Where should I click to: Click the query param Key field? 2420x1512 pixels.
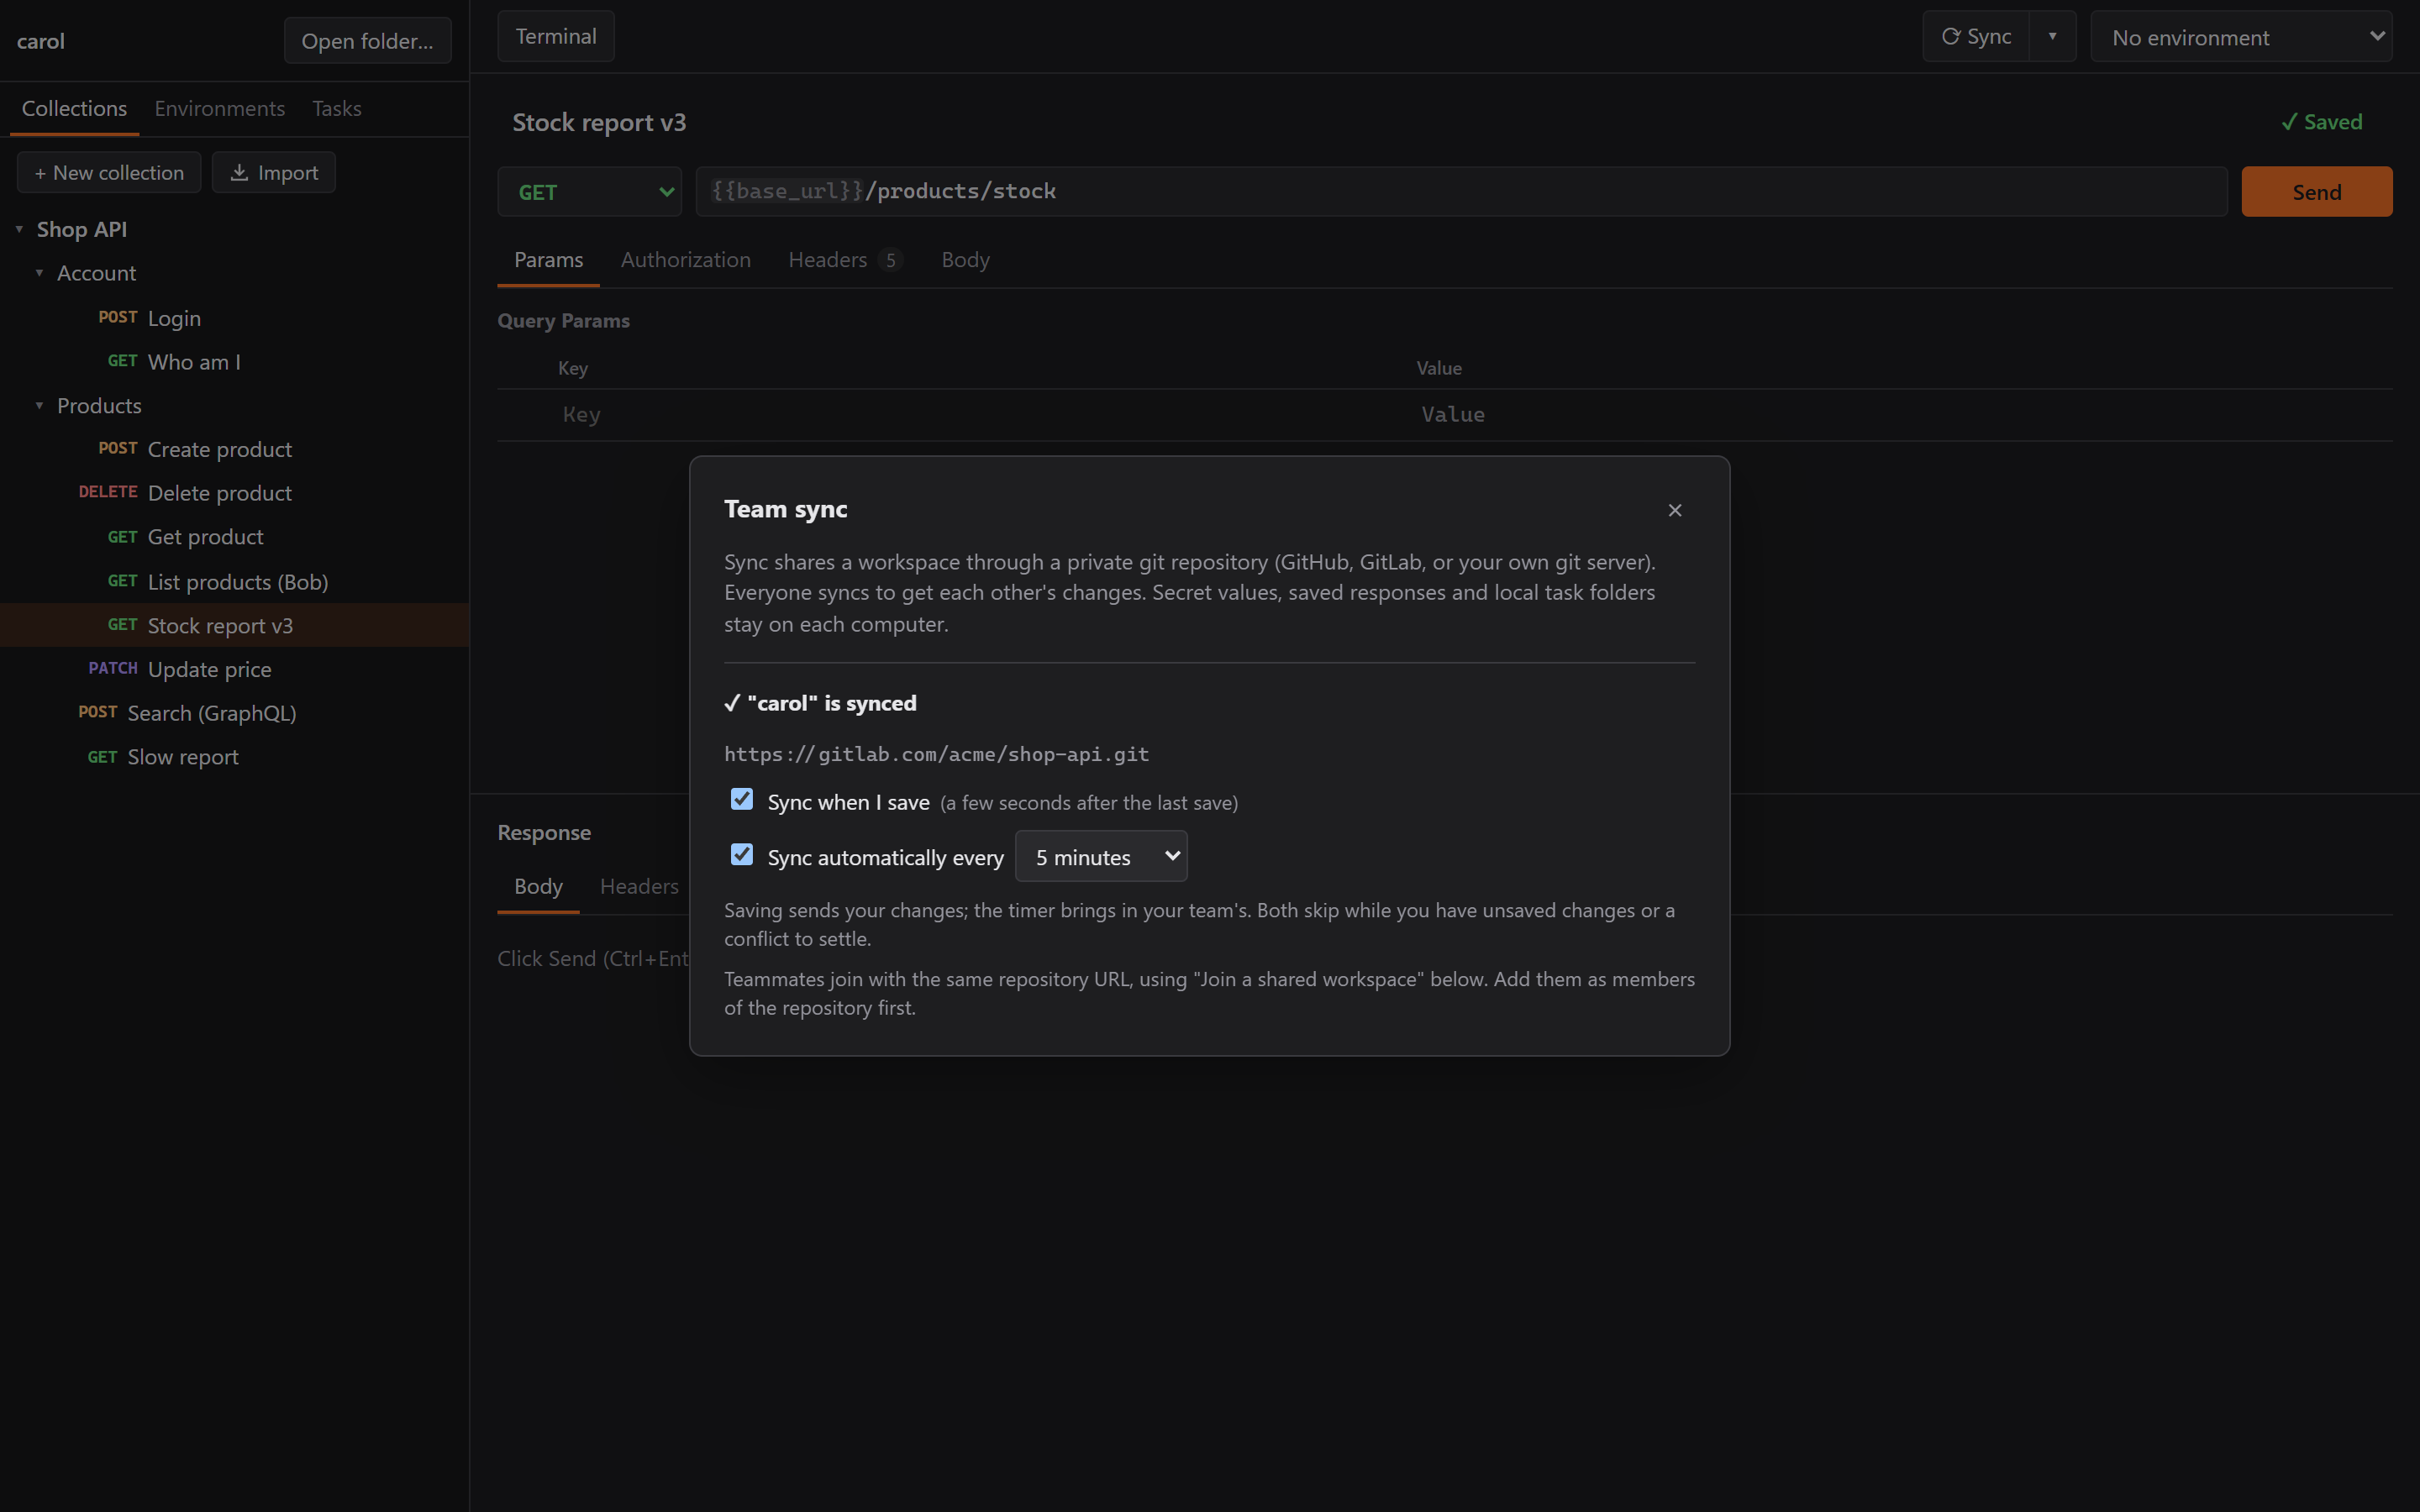[x=980, y=415]
